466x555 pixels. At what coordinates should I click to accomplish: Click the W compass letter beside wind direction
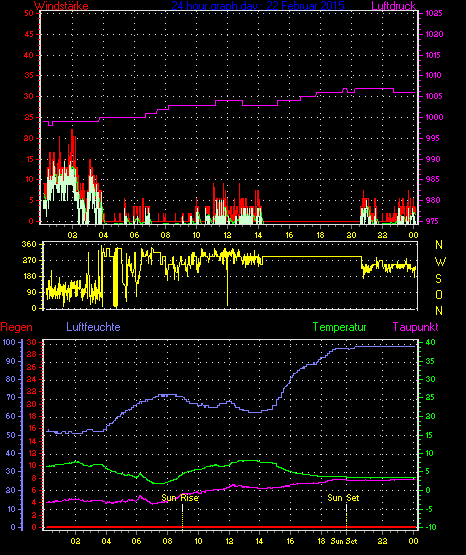440,262
